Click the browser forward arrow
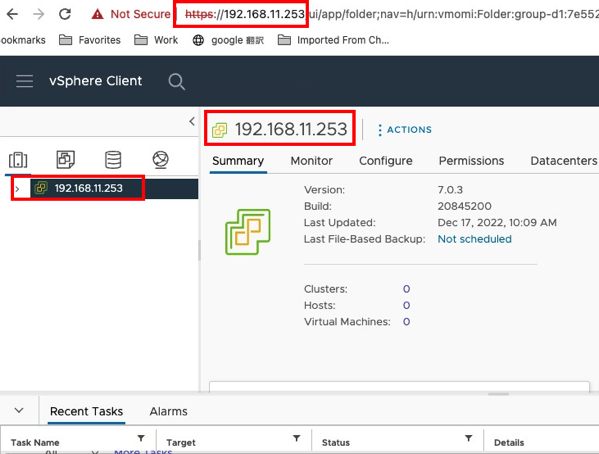The width and height of the screenshot is (599, 454). (x=39, y=14)
